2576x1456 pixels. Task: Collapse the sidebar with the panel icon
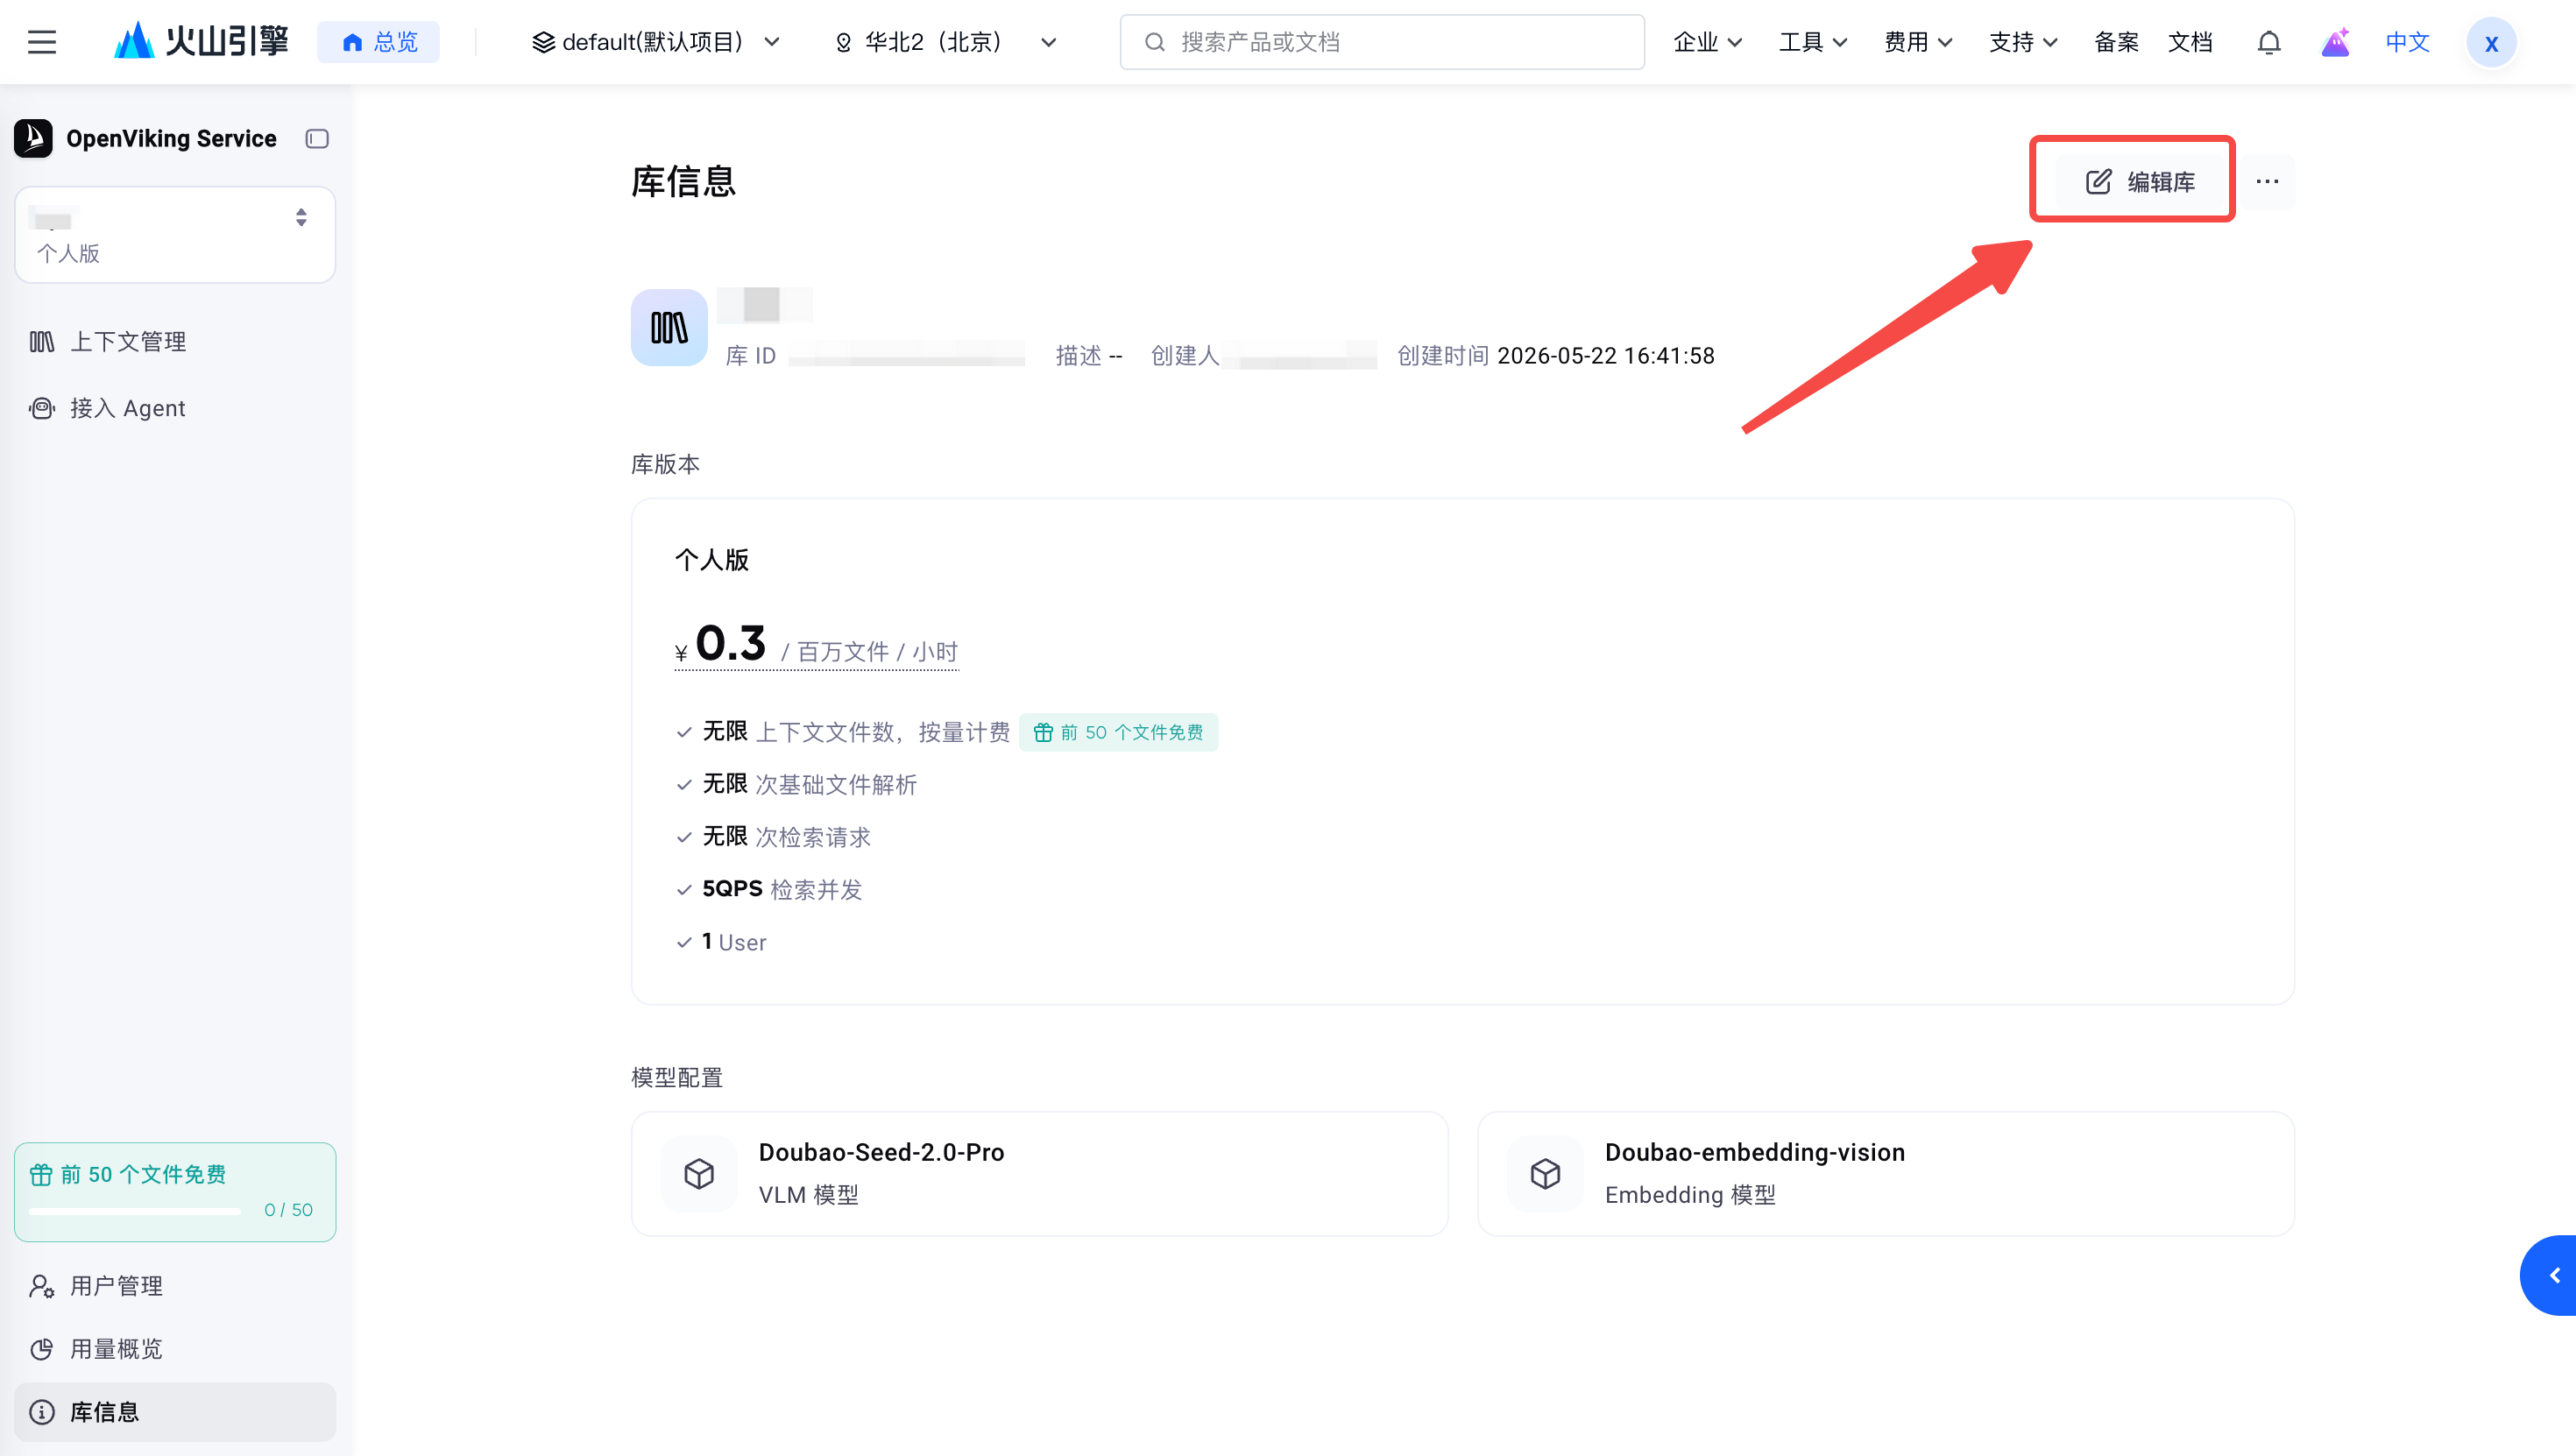(x=317, y=138)
